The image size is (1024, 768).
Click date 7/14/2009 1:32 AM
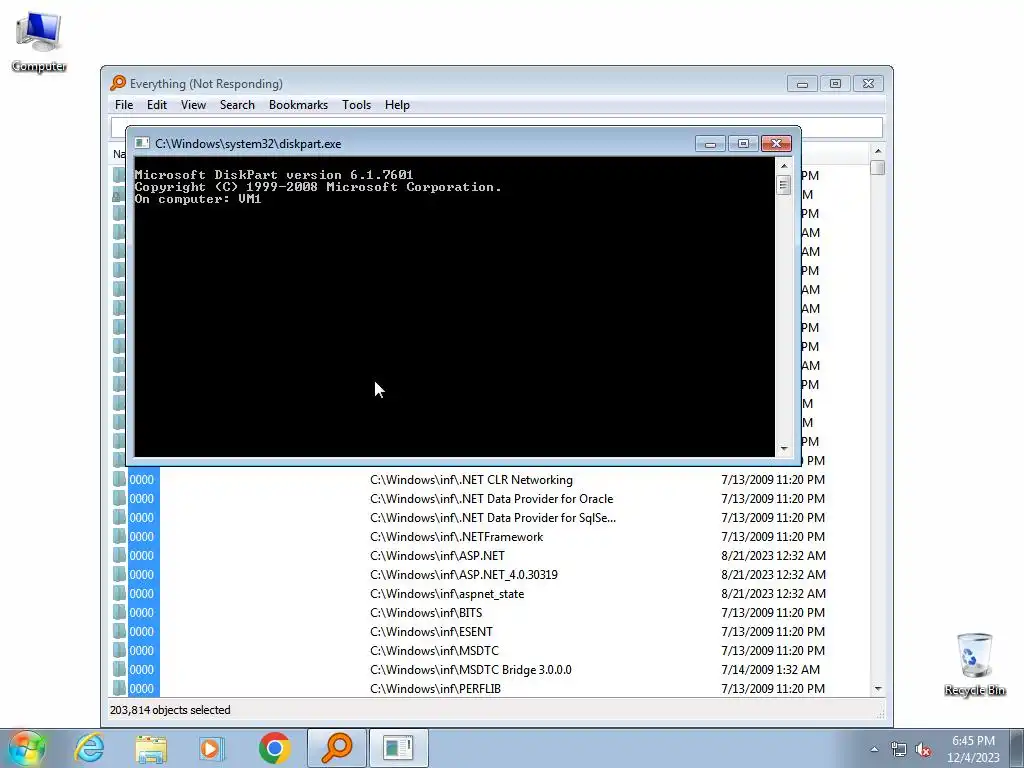(771, 669)
